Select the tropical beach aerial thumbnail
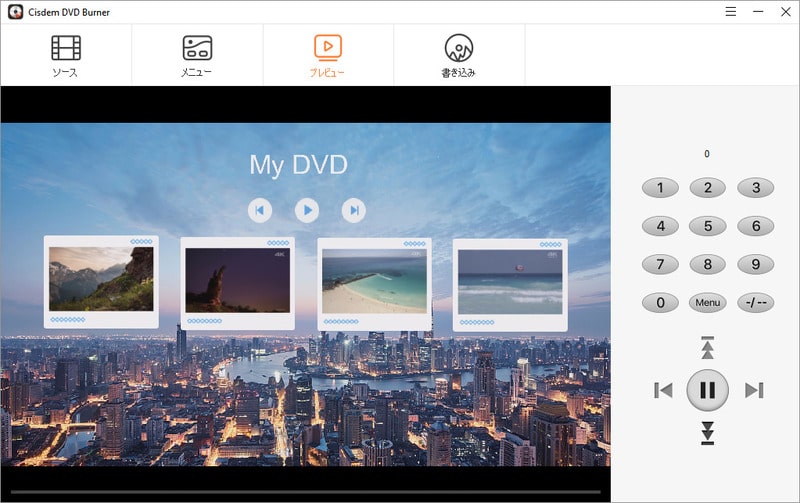Image resolution: width=800 pixels, height=503 pixels. [374, 281]
